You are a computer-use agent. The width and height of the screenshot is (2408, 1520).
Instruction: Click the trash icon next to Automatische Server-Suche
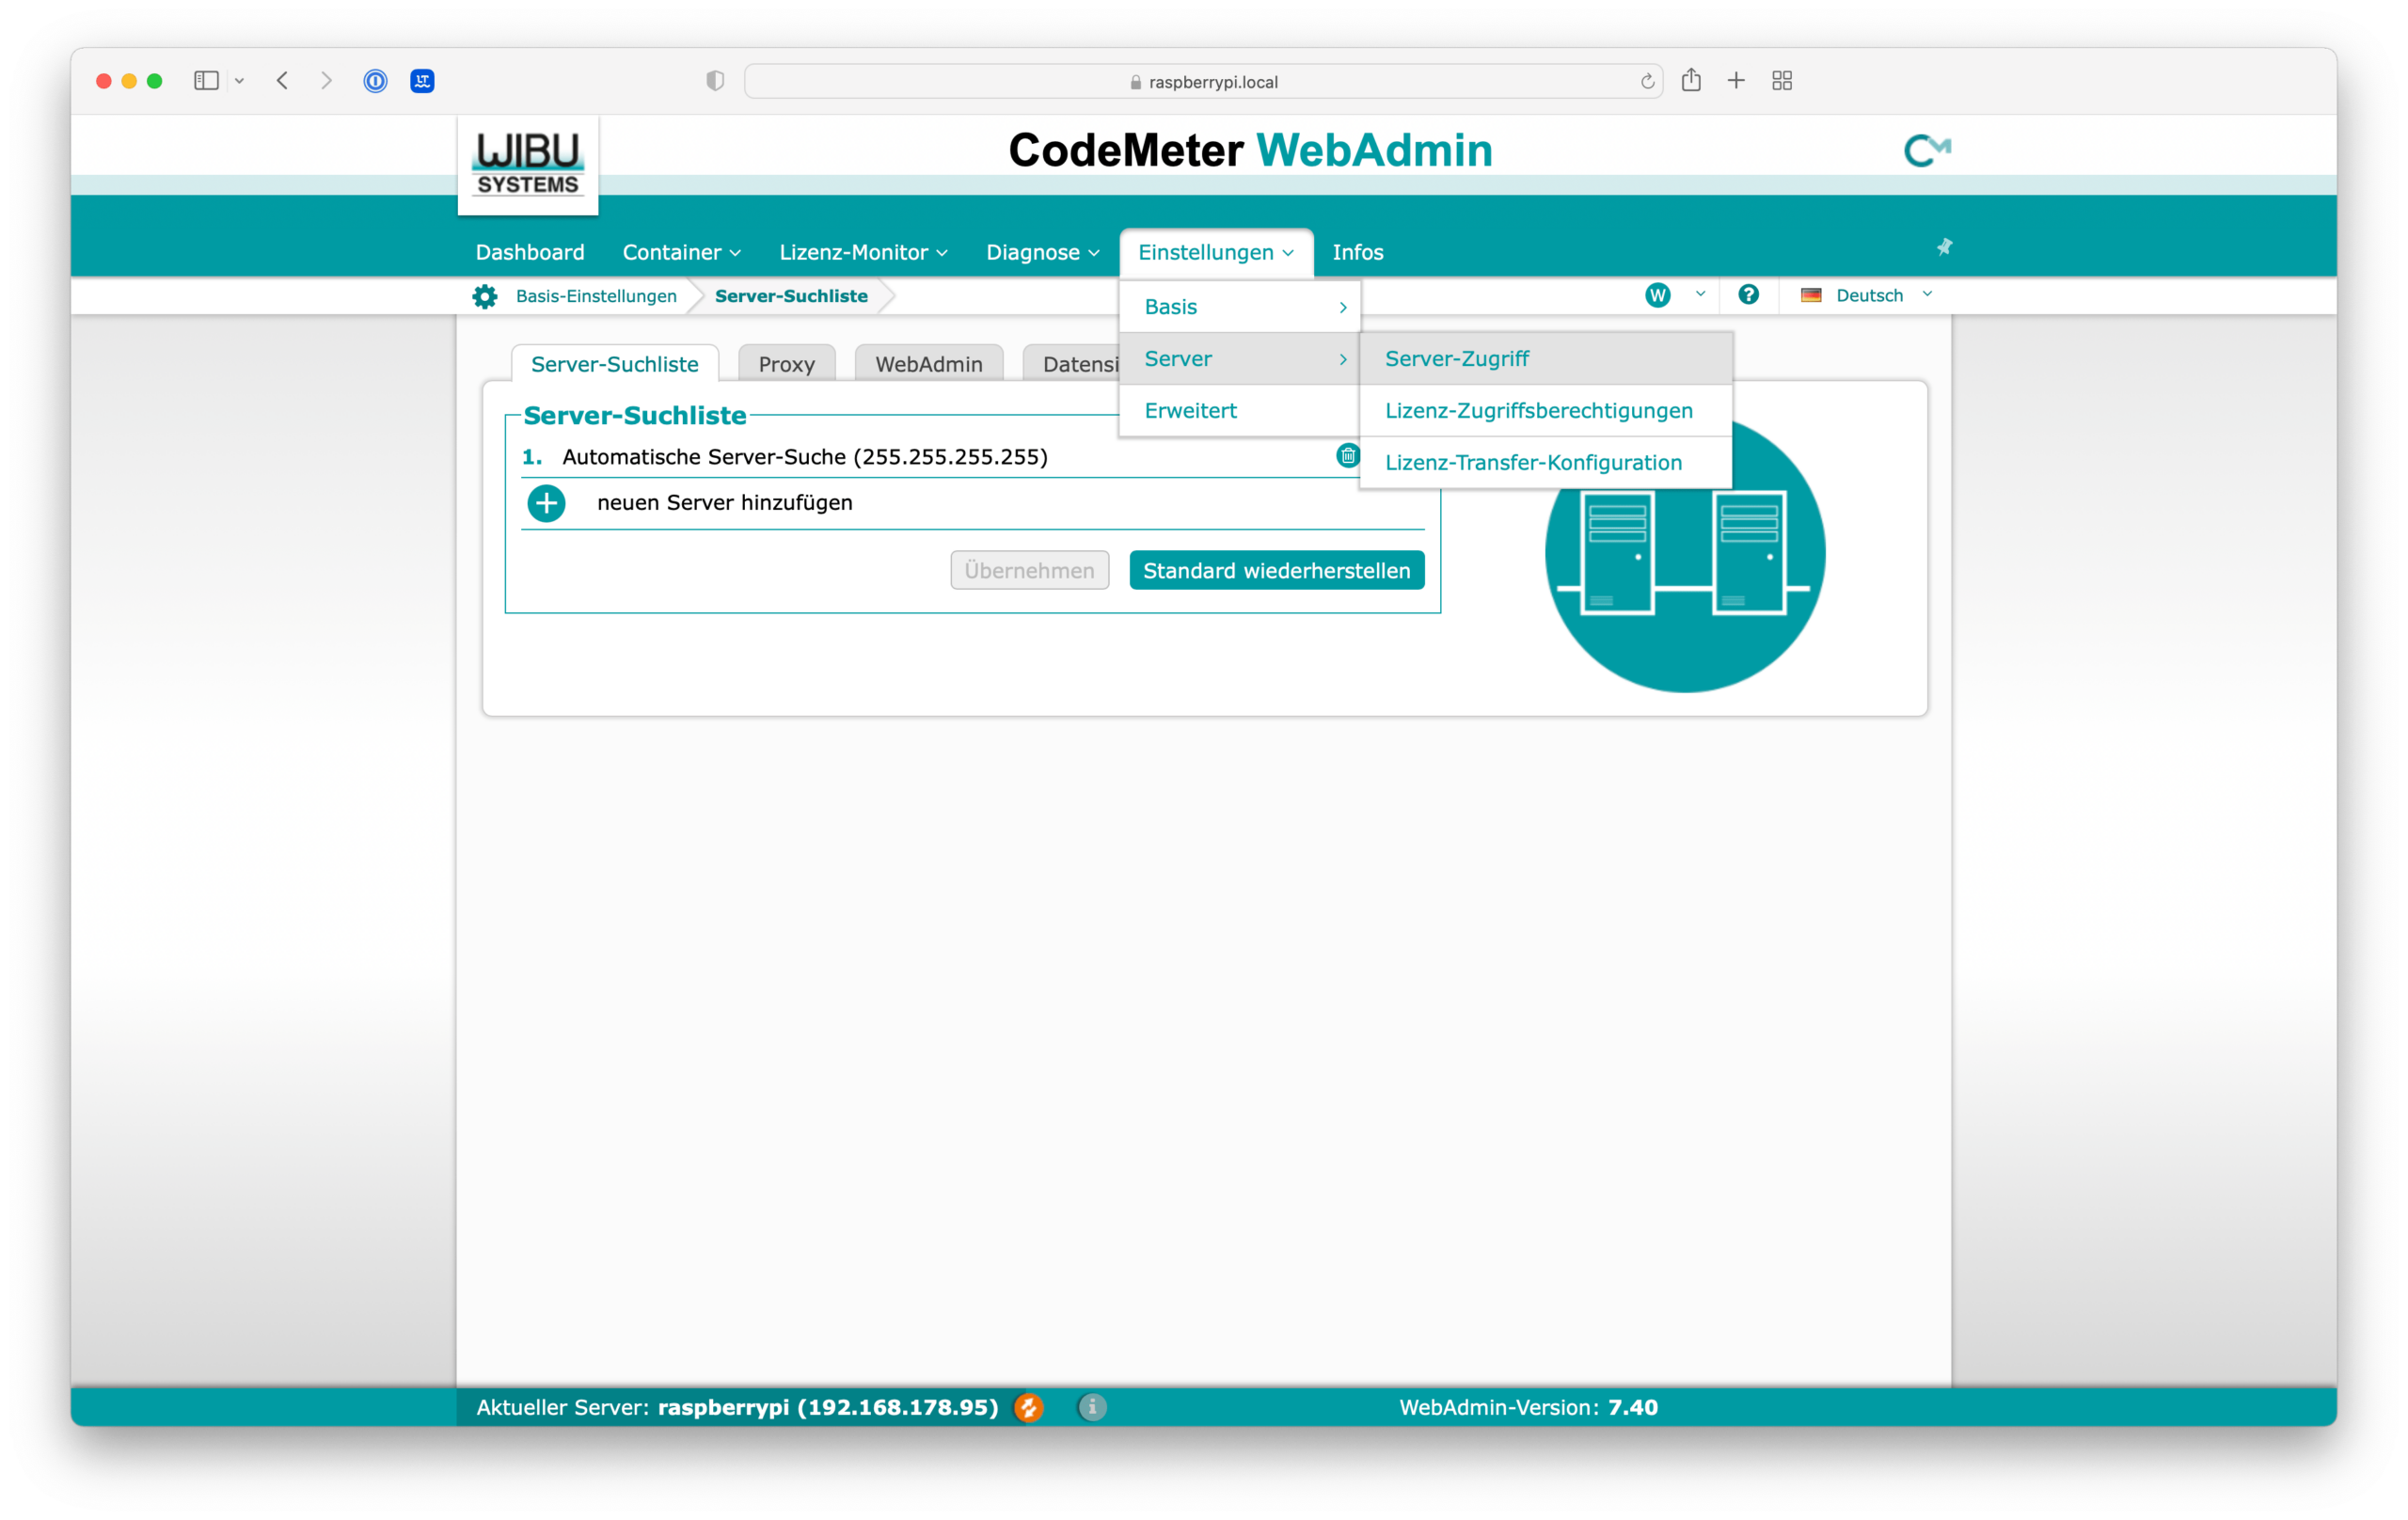pyautogui.click(x=1347, y=456)
